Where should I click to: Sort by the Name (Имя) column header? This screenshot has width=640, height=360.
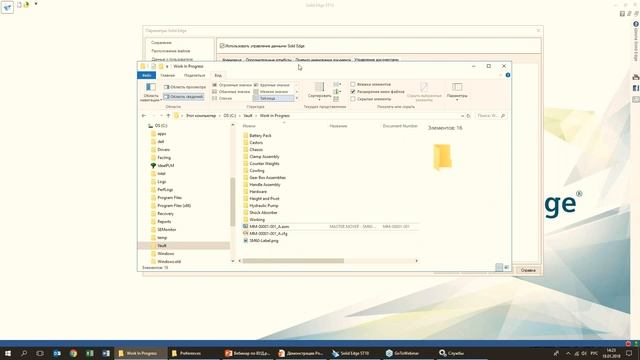(x=249, y=126)
